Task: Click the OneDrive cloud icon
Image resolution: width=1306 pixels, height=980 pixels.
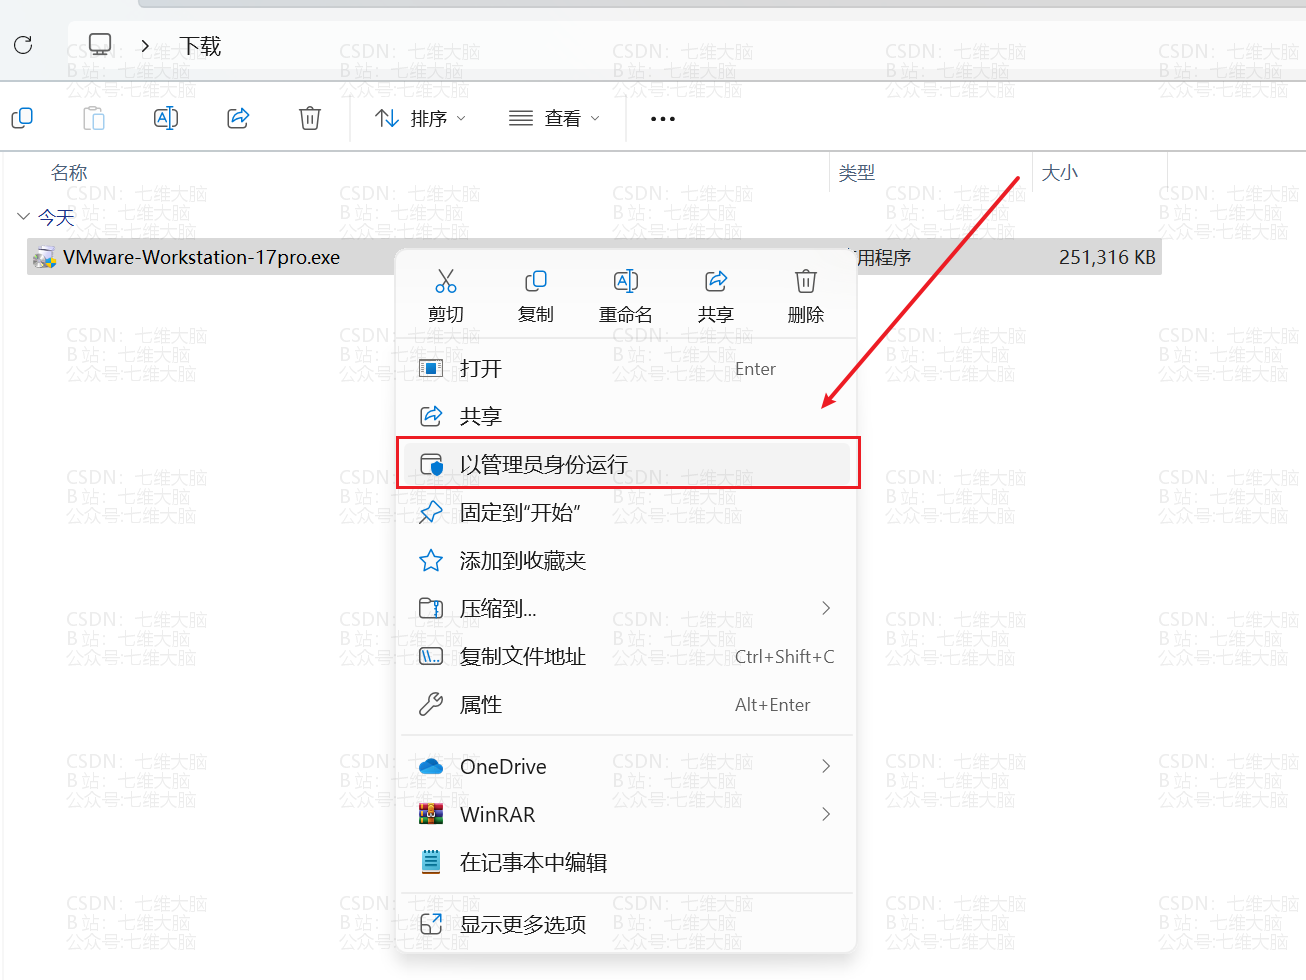Action: (x=431, y=766)
